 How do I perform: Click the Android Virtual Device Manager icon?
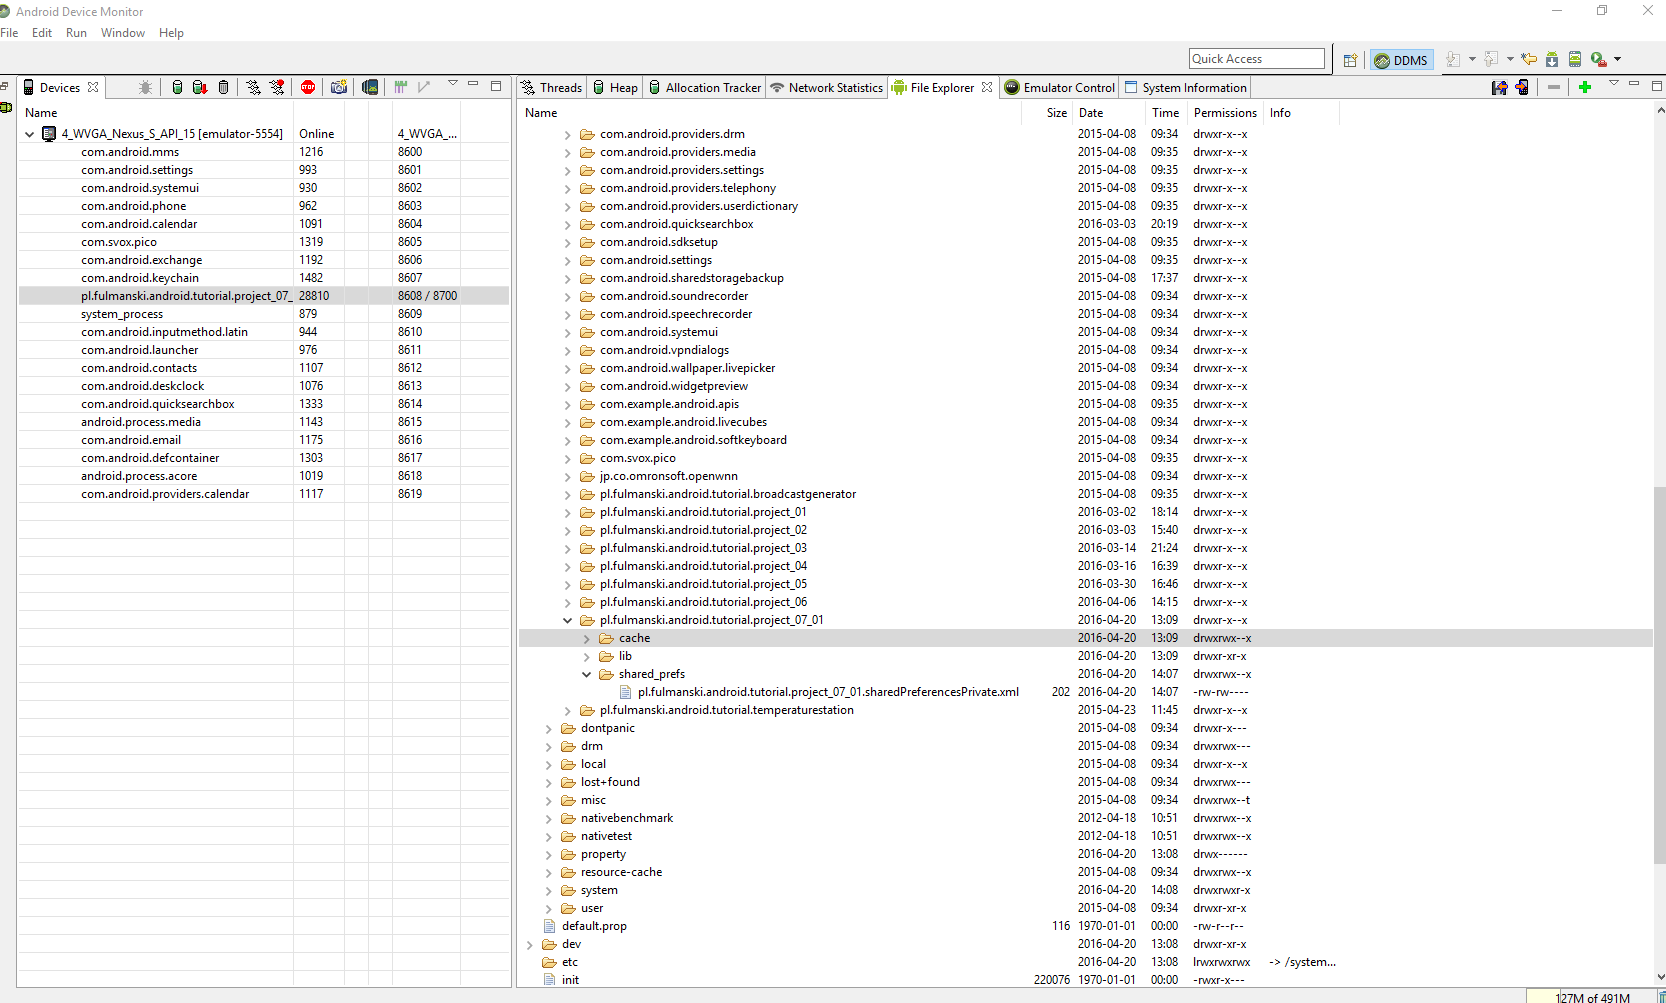1575,59
